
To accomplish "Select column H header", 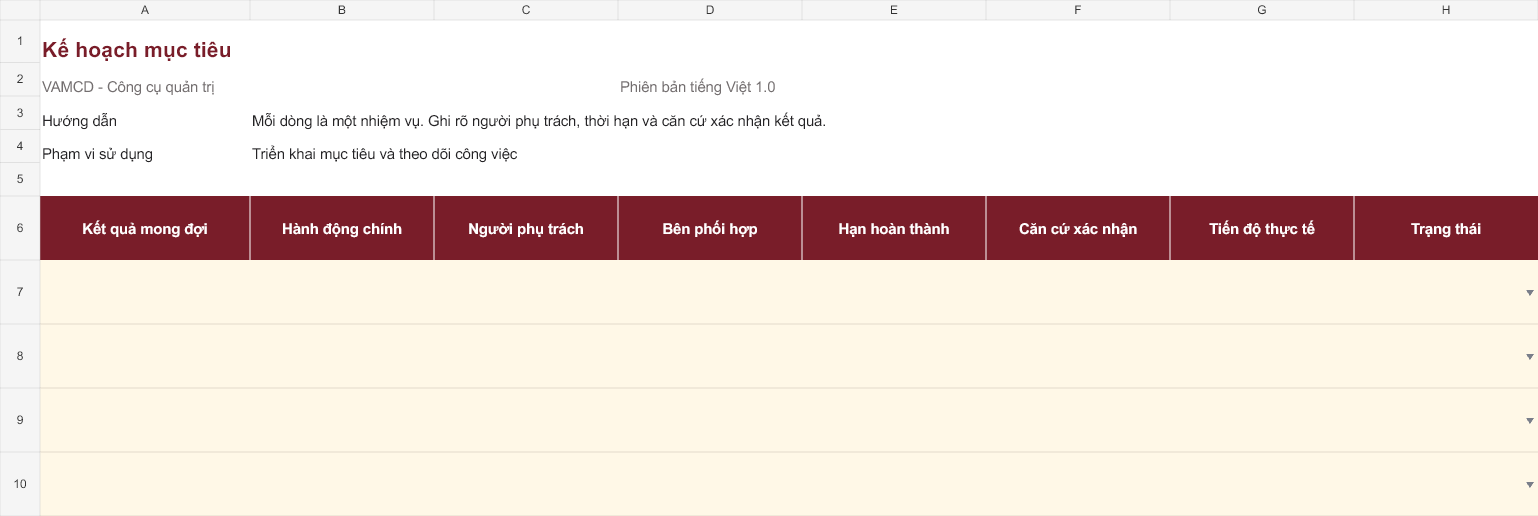I will click(x=1446, y=10).
